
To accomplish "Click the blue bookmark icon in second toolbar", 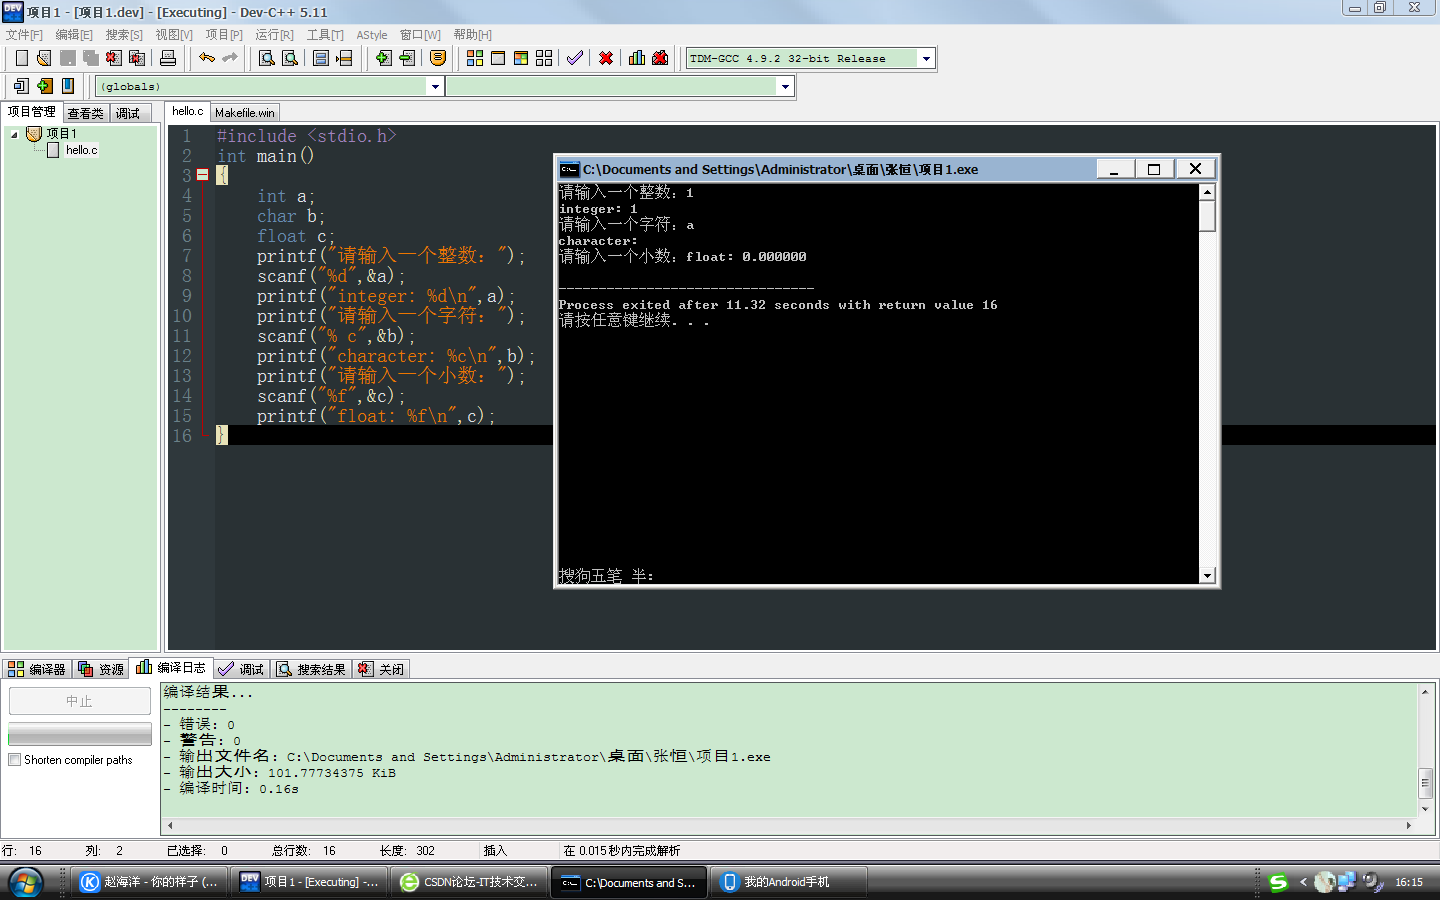I will click(x=68, y=86).
